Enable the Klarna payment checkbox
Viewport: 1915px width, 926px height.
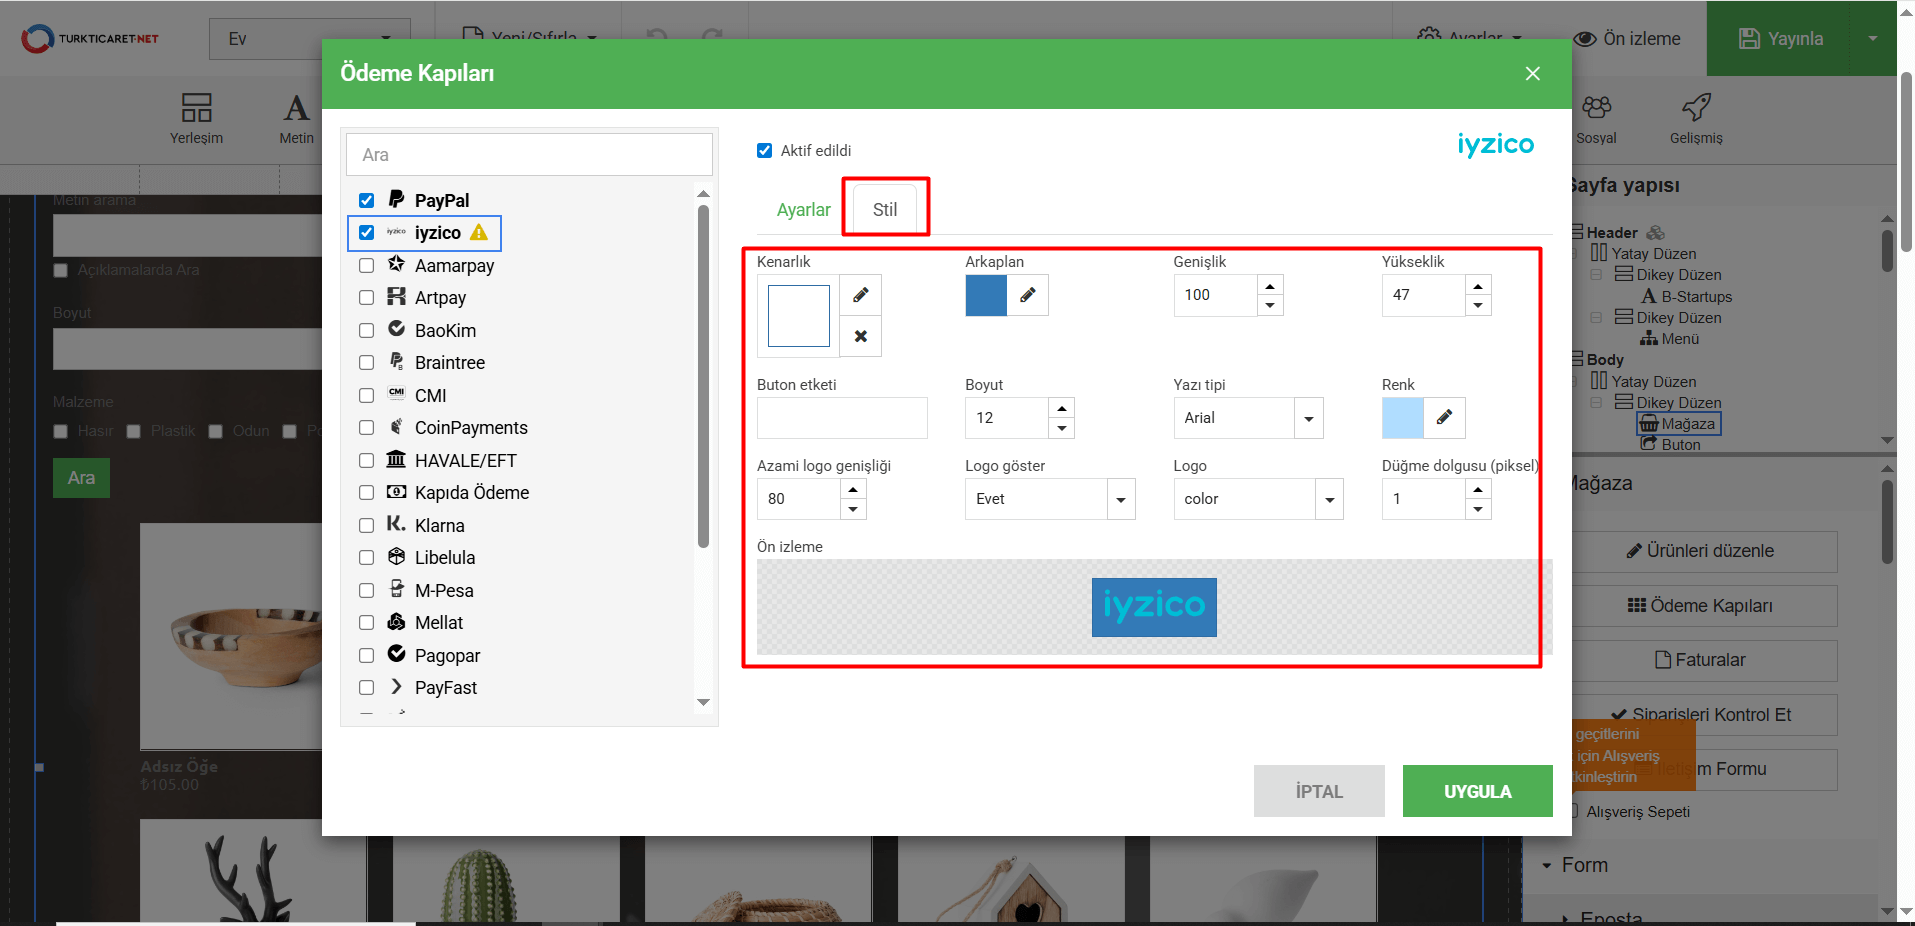pos(367,525)
